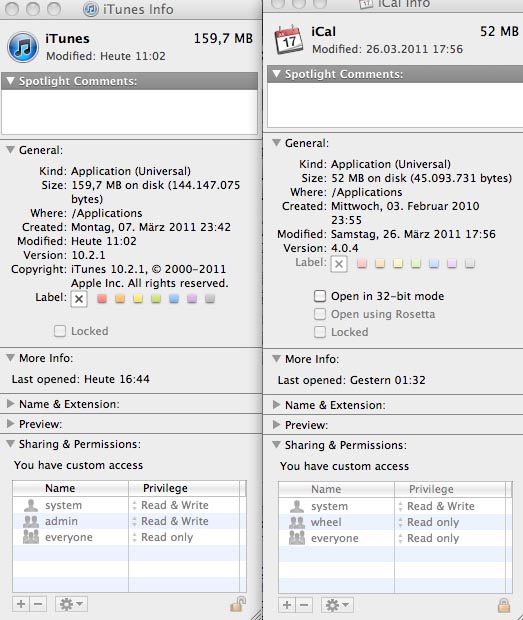Select yellow label color in iTunes Info
The image size is (523, 620).
[x=138, y=299]
